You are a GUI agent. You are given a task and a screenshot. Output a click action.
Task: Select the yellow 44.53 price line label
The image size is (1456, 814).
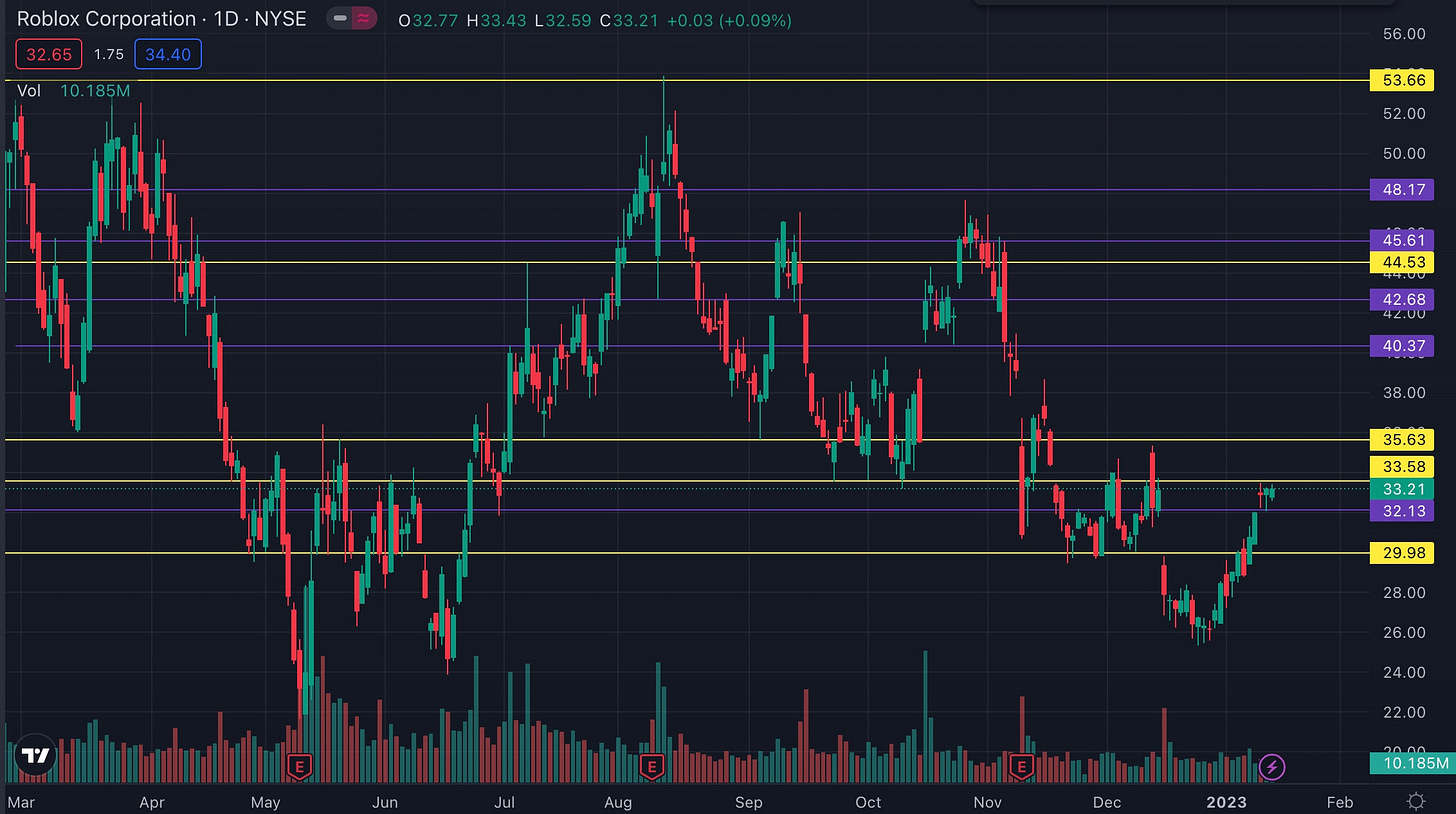coord(1400,263)
